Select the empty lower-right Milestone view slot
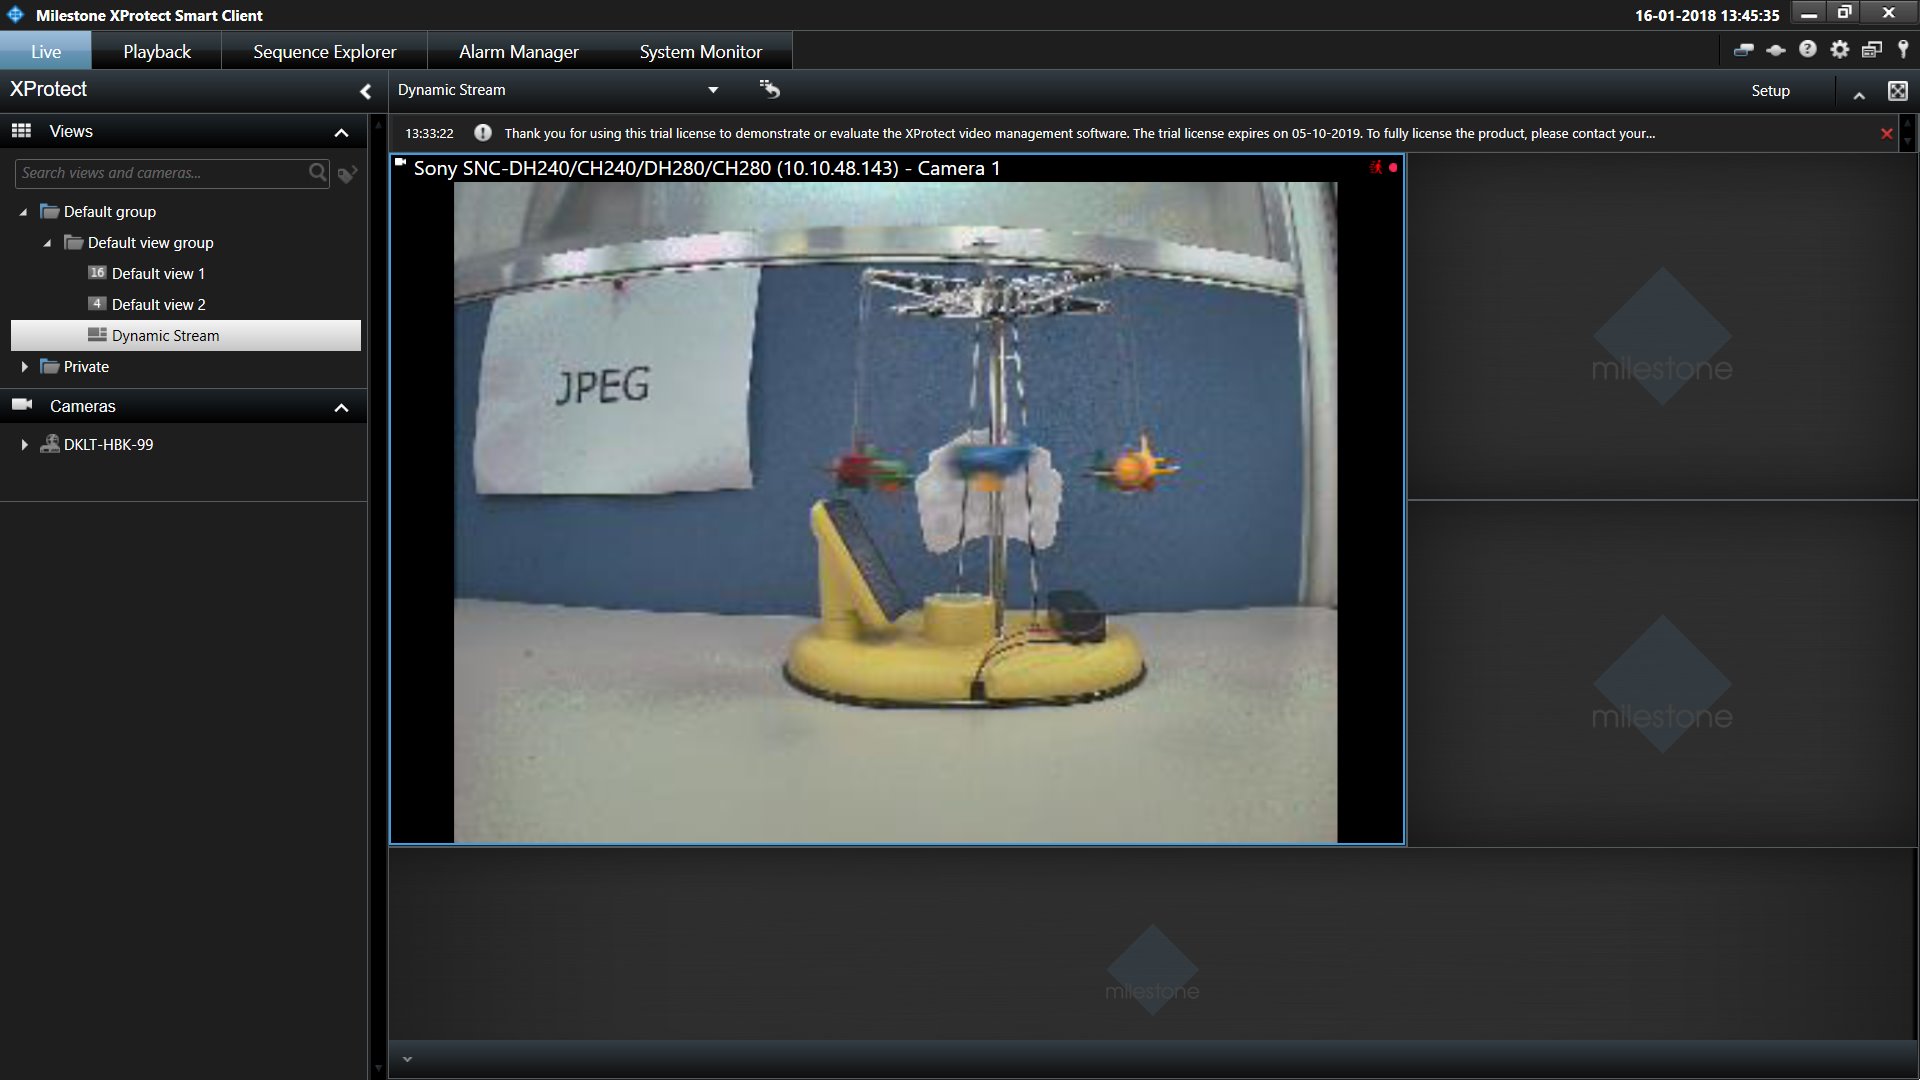Image resolution: width=1920 pixels, height=1080 pixels. pos(1662,674)
